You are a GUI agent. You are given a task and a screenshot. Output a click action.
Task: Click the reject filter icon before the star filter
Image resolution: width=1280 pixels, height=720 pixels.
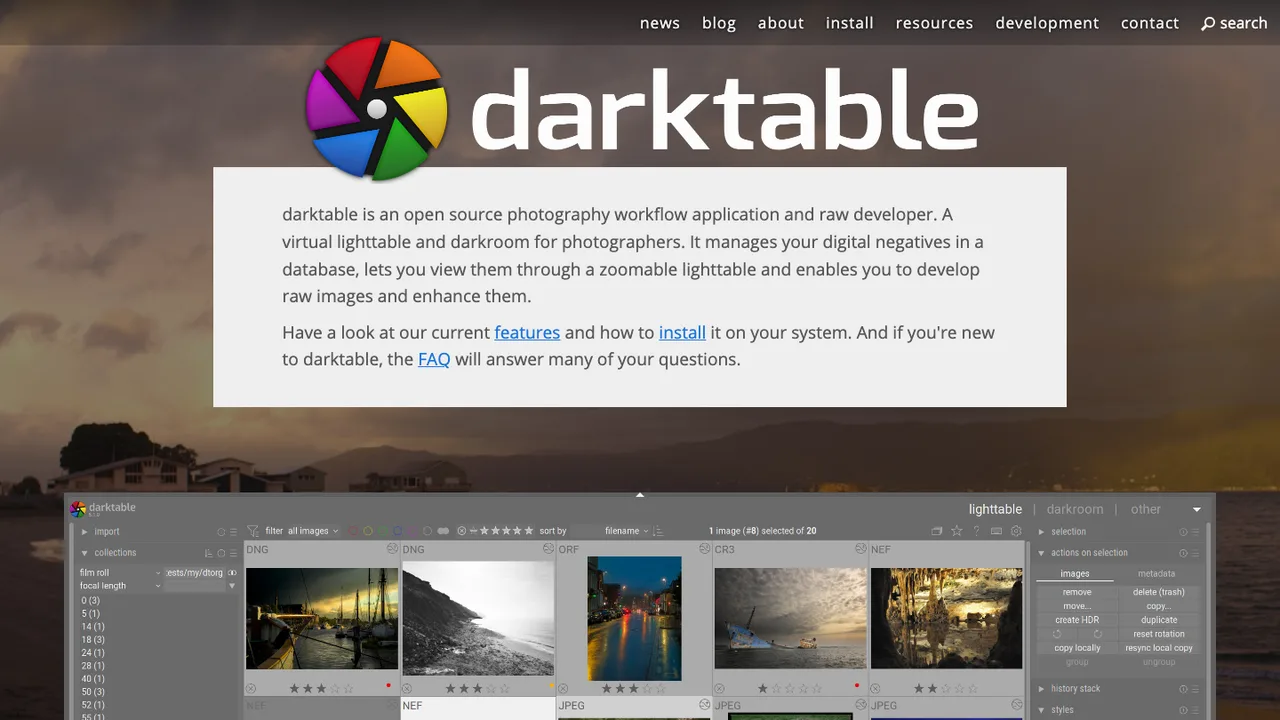pos(462,531)
